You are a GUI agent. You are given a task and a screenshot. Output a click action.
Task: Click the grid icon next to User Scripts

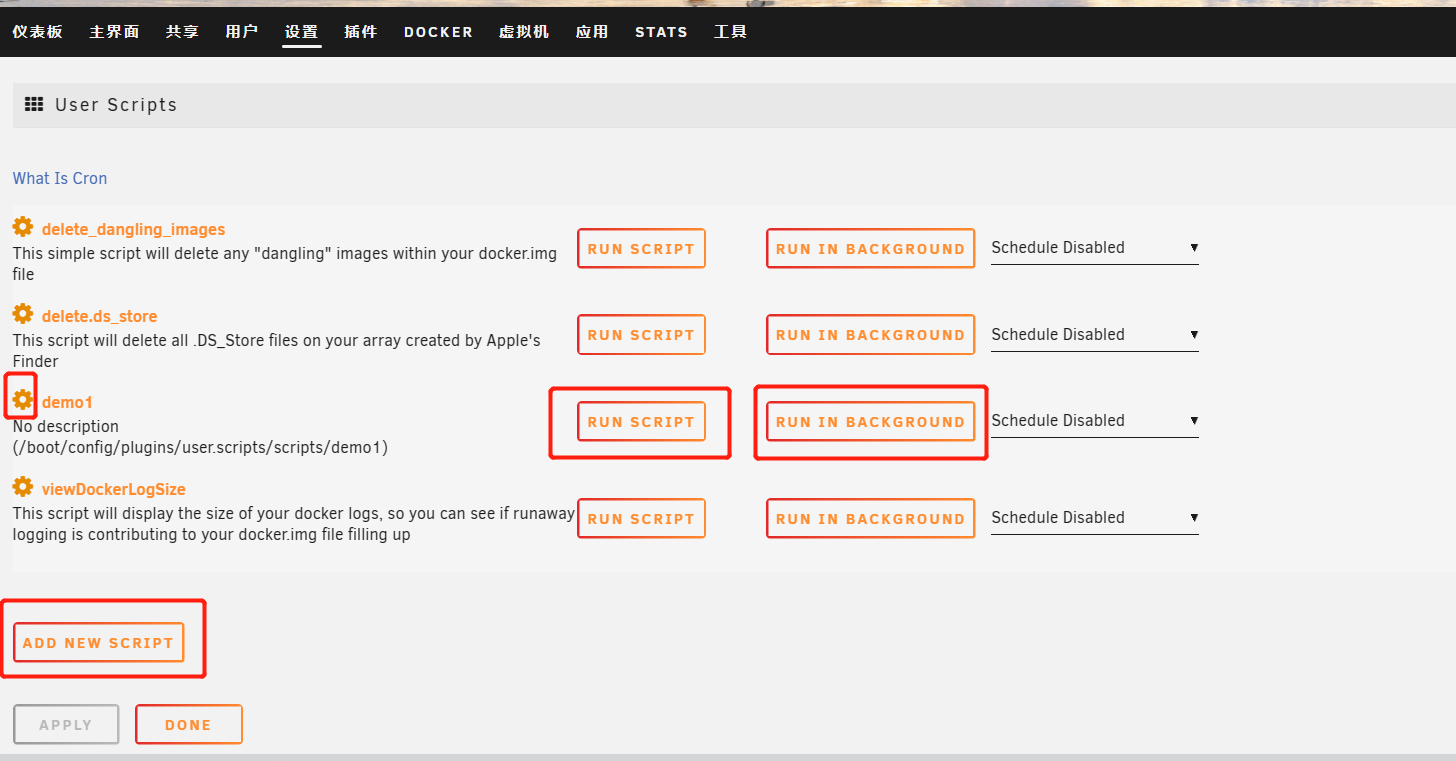[x=34, y=105]
